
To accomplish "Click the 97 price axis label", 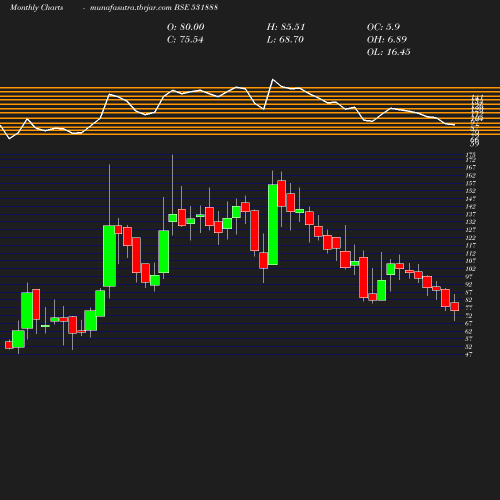I will (469, 276).
